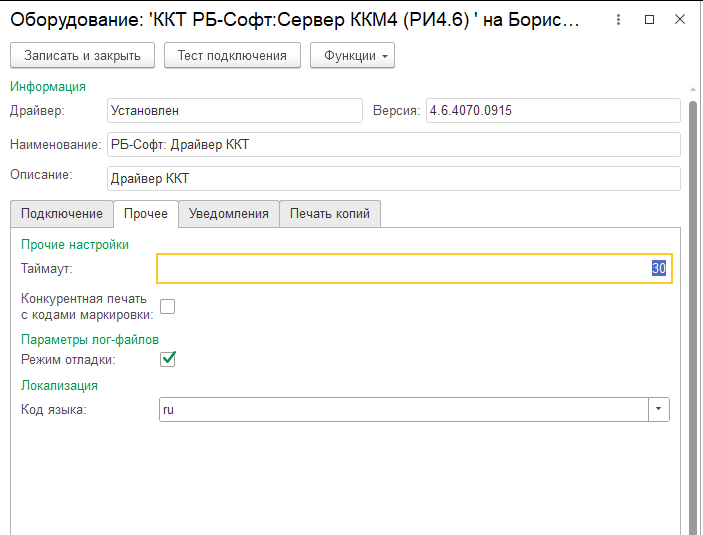Screen dimensions: 703x535
Task: Open the three-dot window options menu
Action: (618, 19)
